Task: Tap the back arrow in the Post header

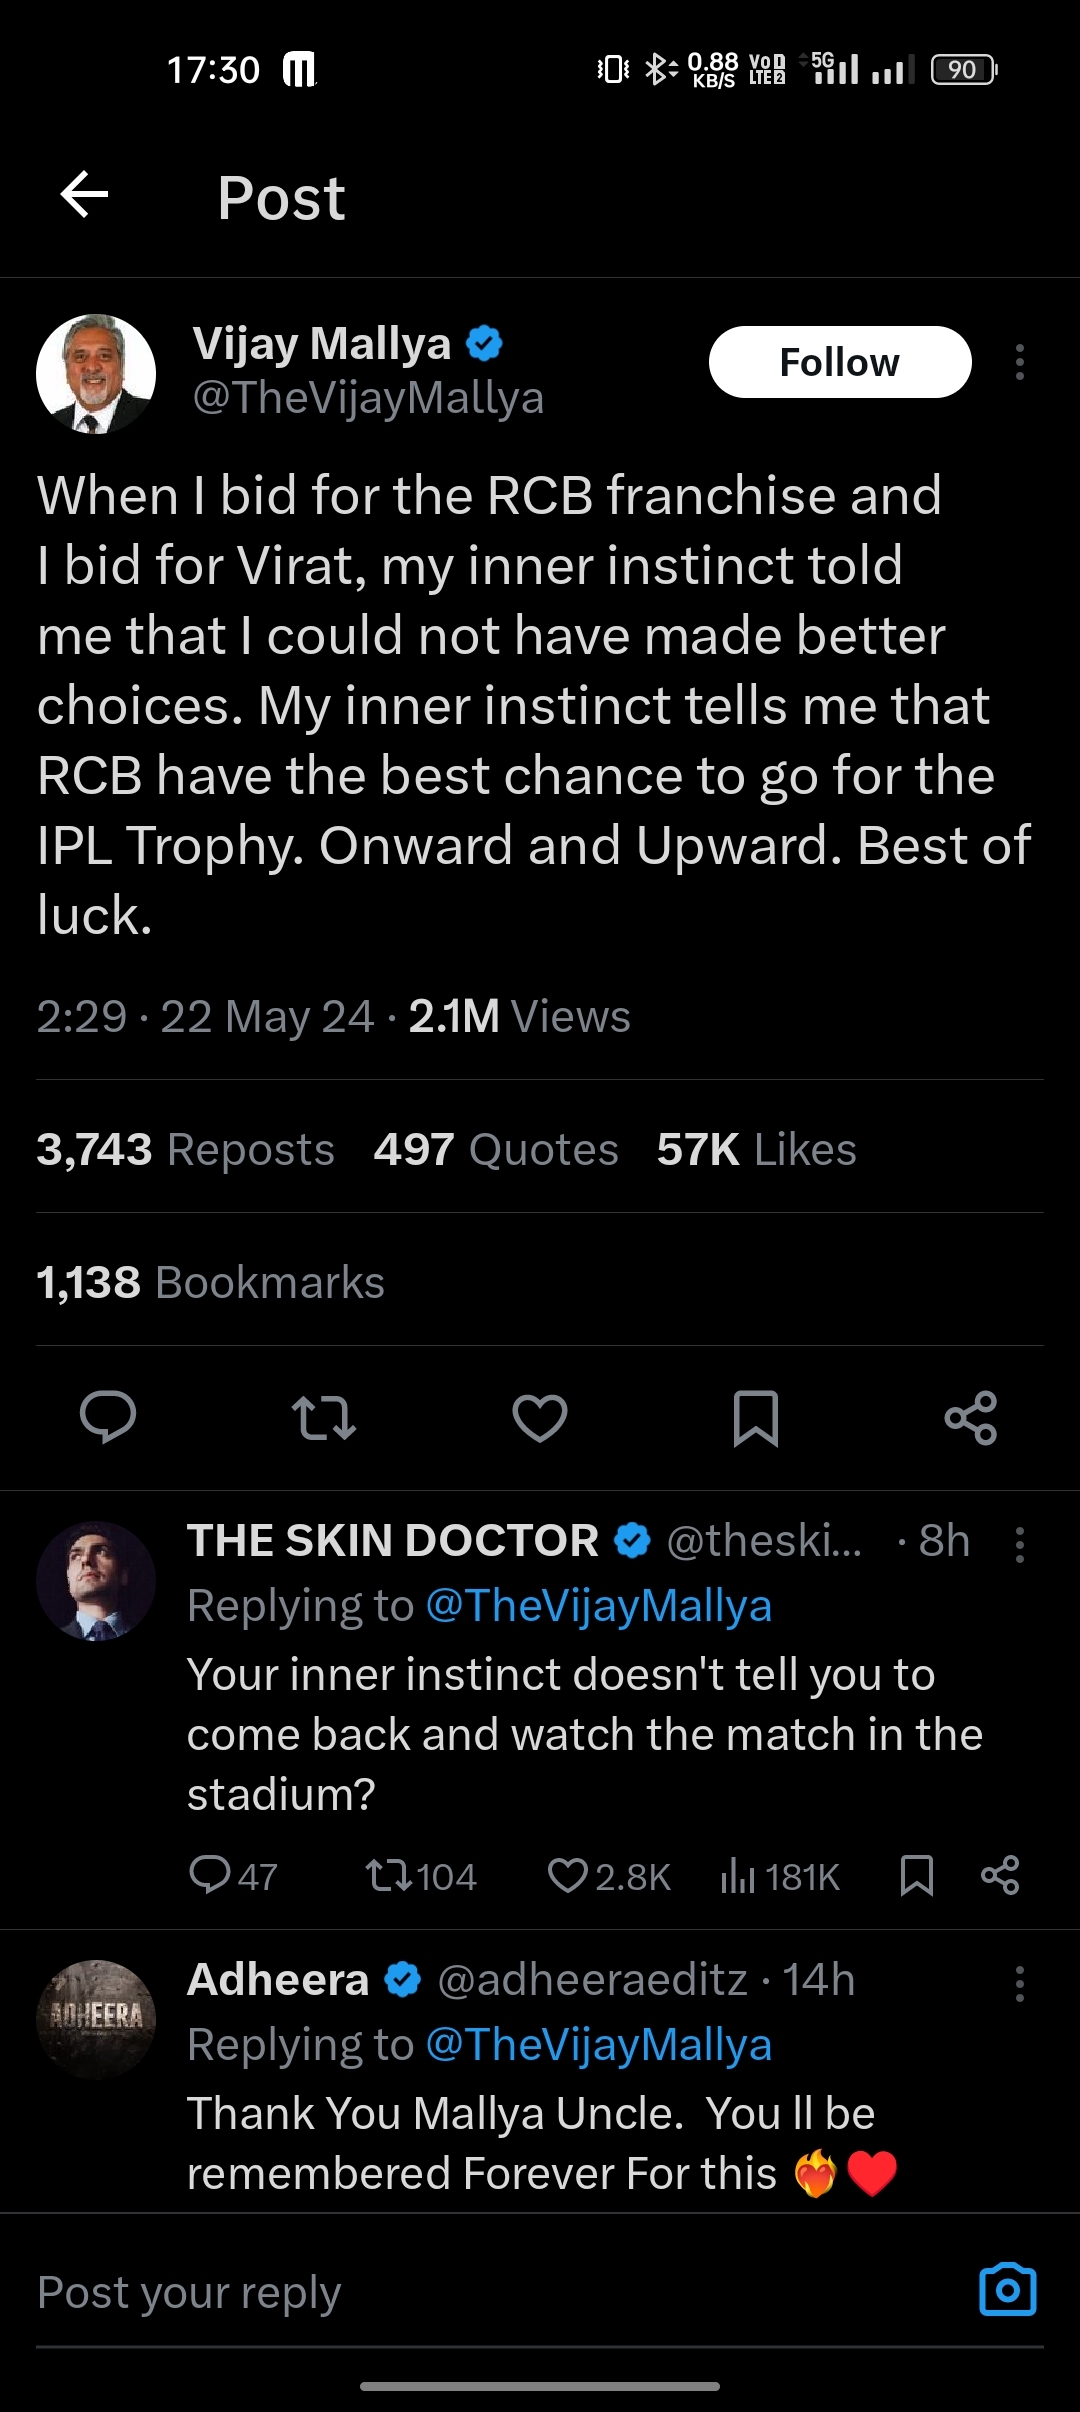Action: tap(85, 194)
